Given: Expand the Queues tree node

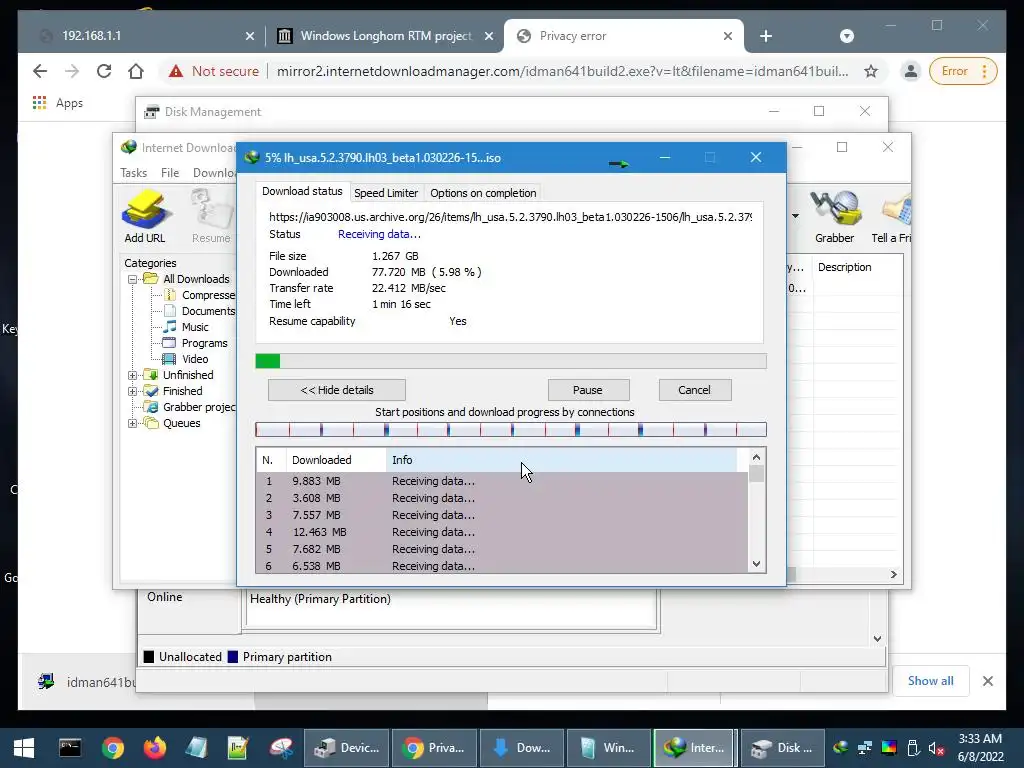Looking at the screenshot, I should tap(133, 424).
